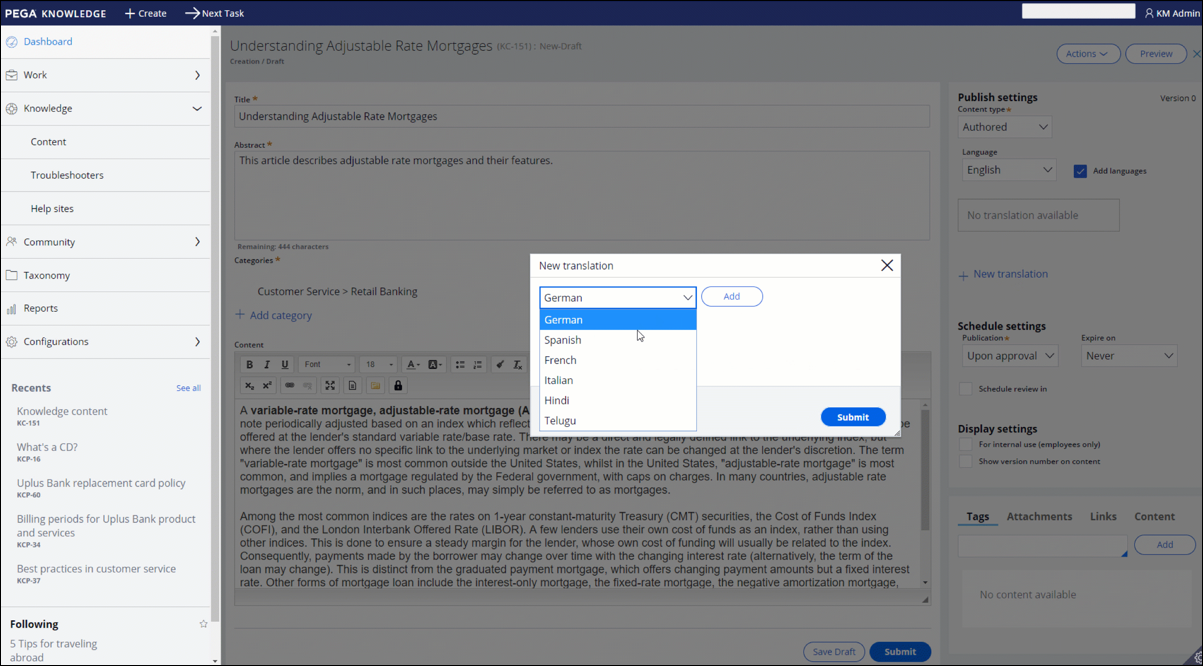Click the subscript icon
This screenshot has width=1203, height=666.
click(x=249, y=386)
